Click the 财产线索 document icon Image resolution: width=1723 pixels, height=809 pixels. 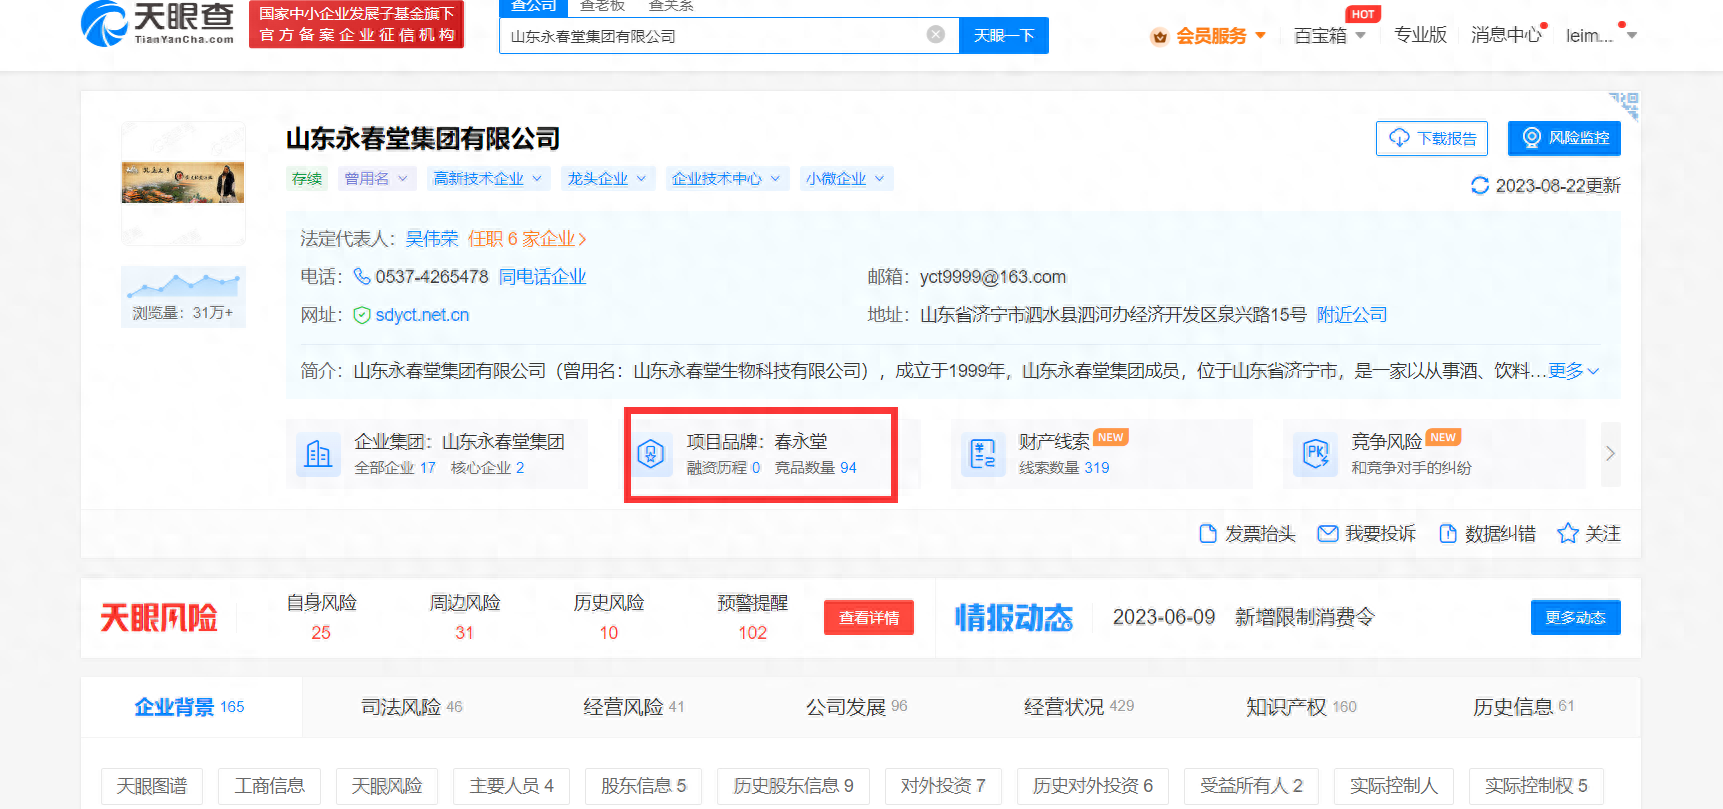tap(983, 454)
